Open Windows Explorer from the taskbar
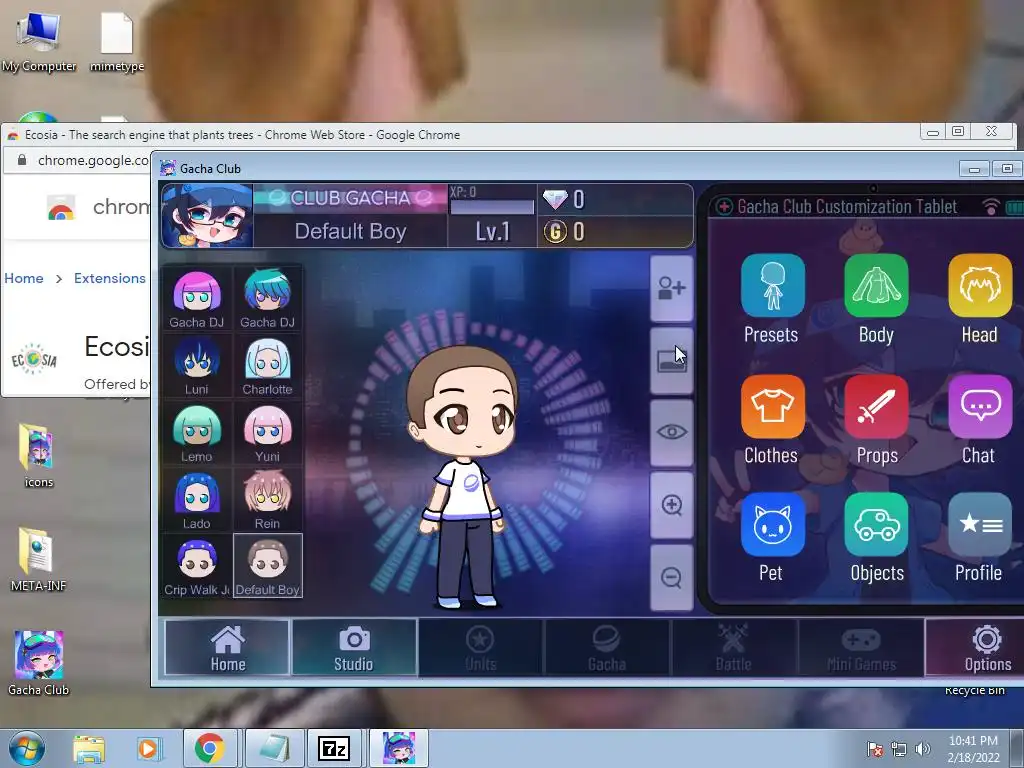The height and width of the screenshot is (768, 1024). [89, 749]
